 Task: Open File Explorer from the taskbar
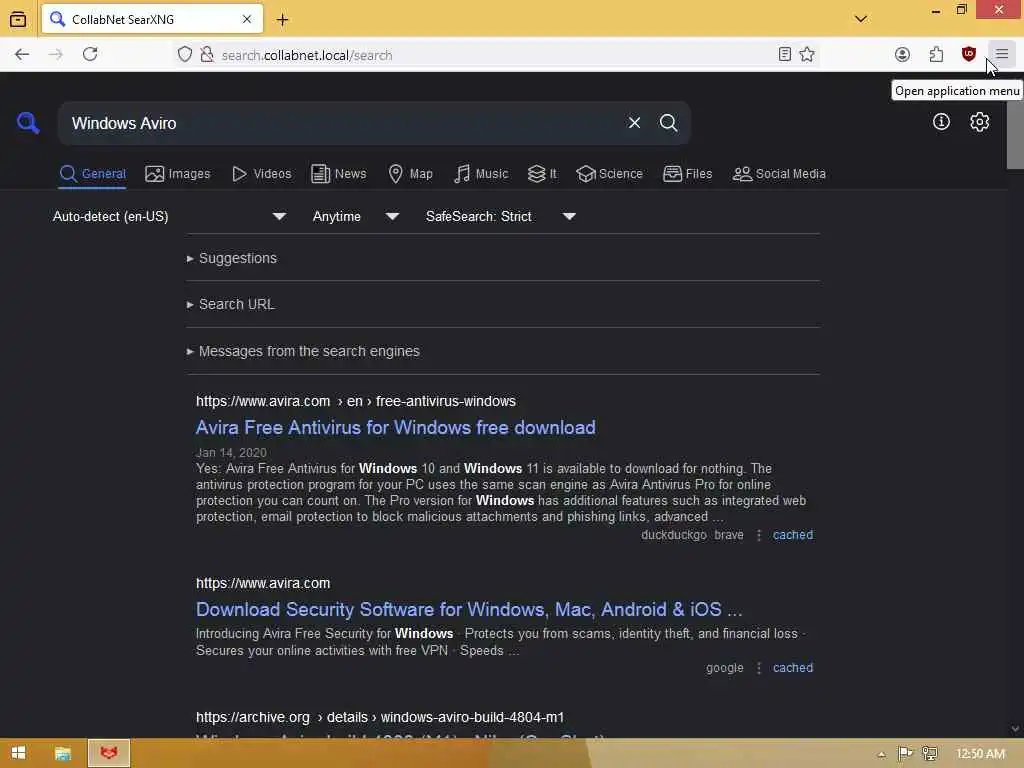[63, 754]
